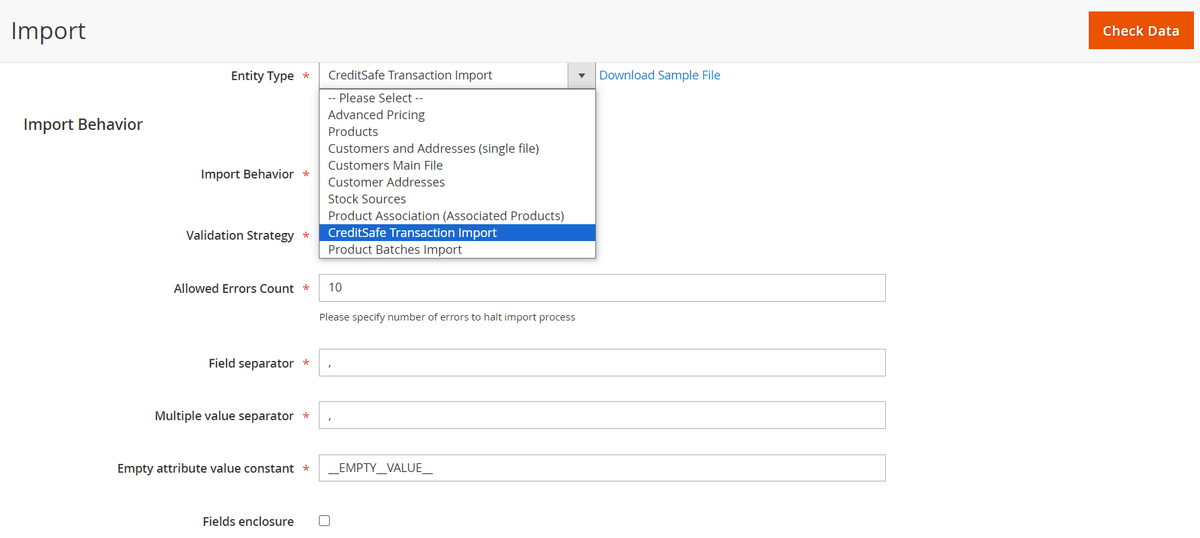Click the Entity Type select box
The image size is (1200, 538).
(x=443, y=76)
